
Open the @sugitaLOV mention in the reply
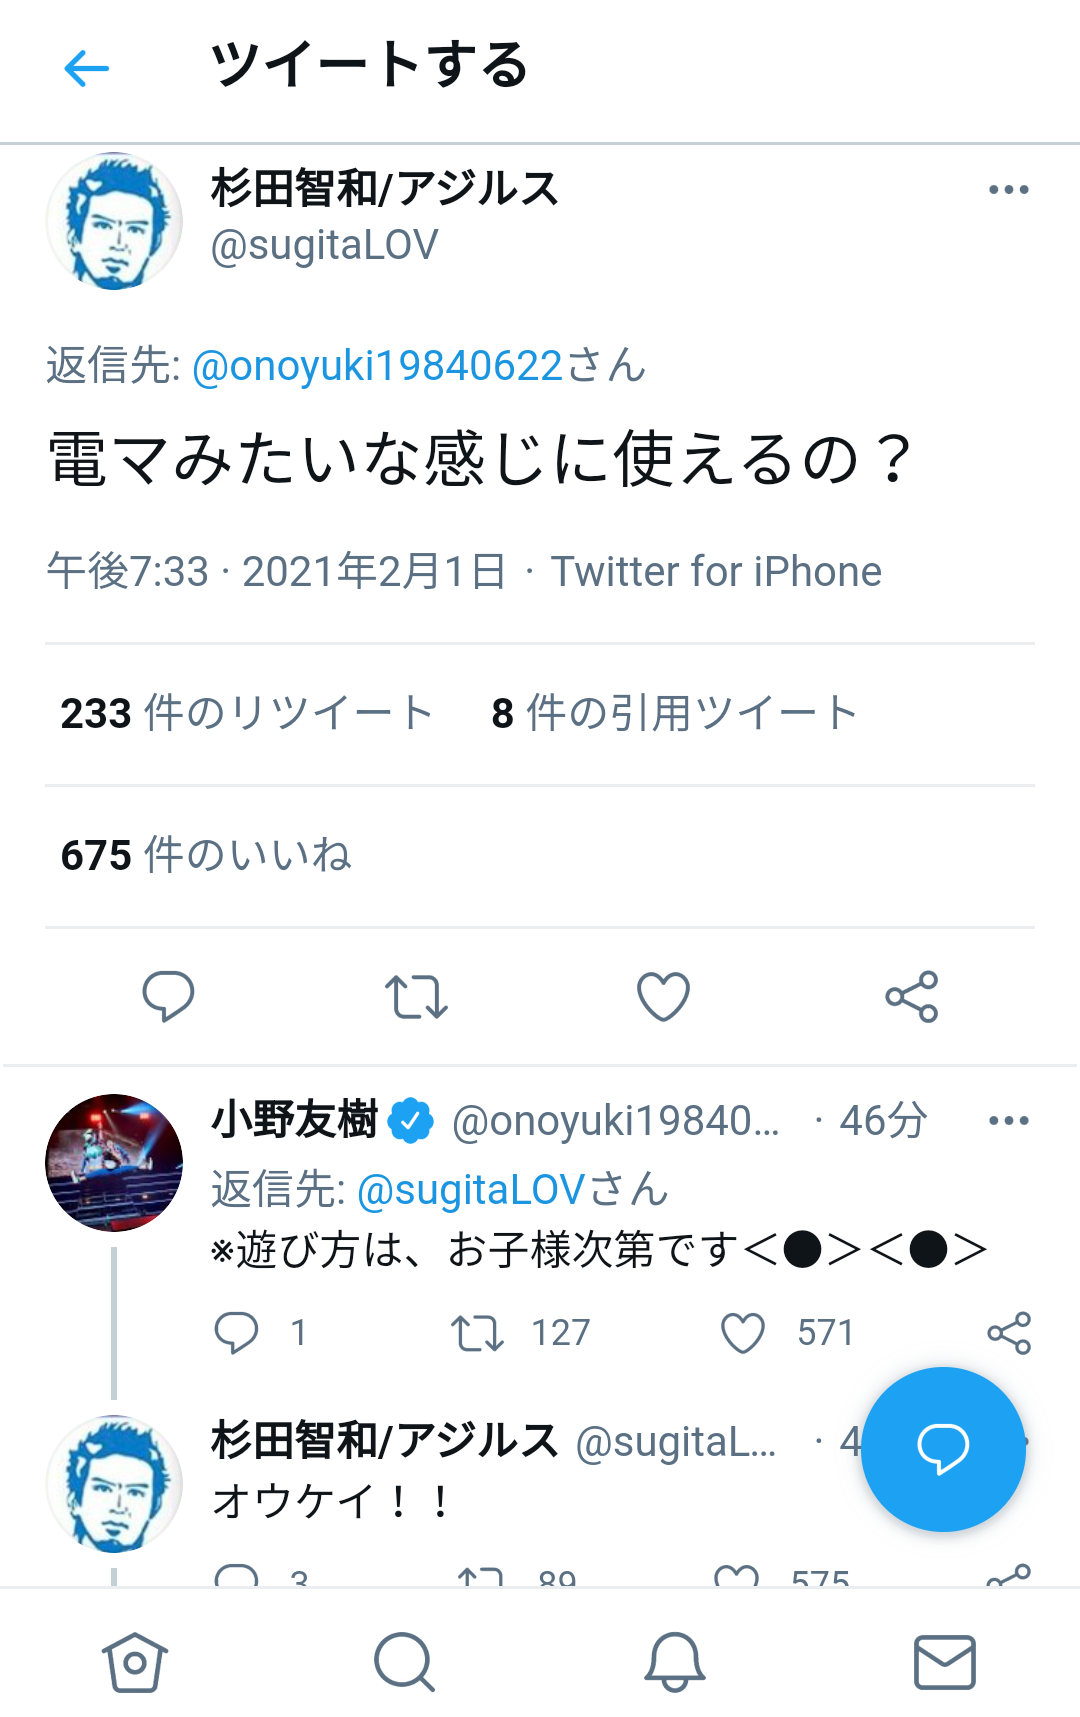tap(470, 1190)
